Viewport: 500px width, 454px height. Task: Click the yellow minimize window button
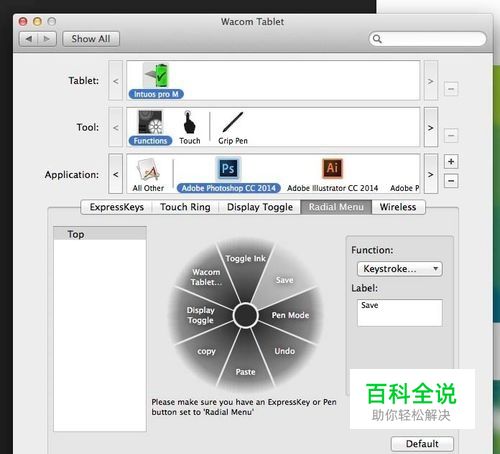coord(37,22)
